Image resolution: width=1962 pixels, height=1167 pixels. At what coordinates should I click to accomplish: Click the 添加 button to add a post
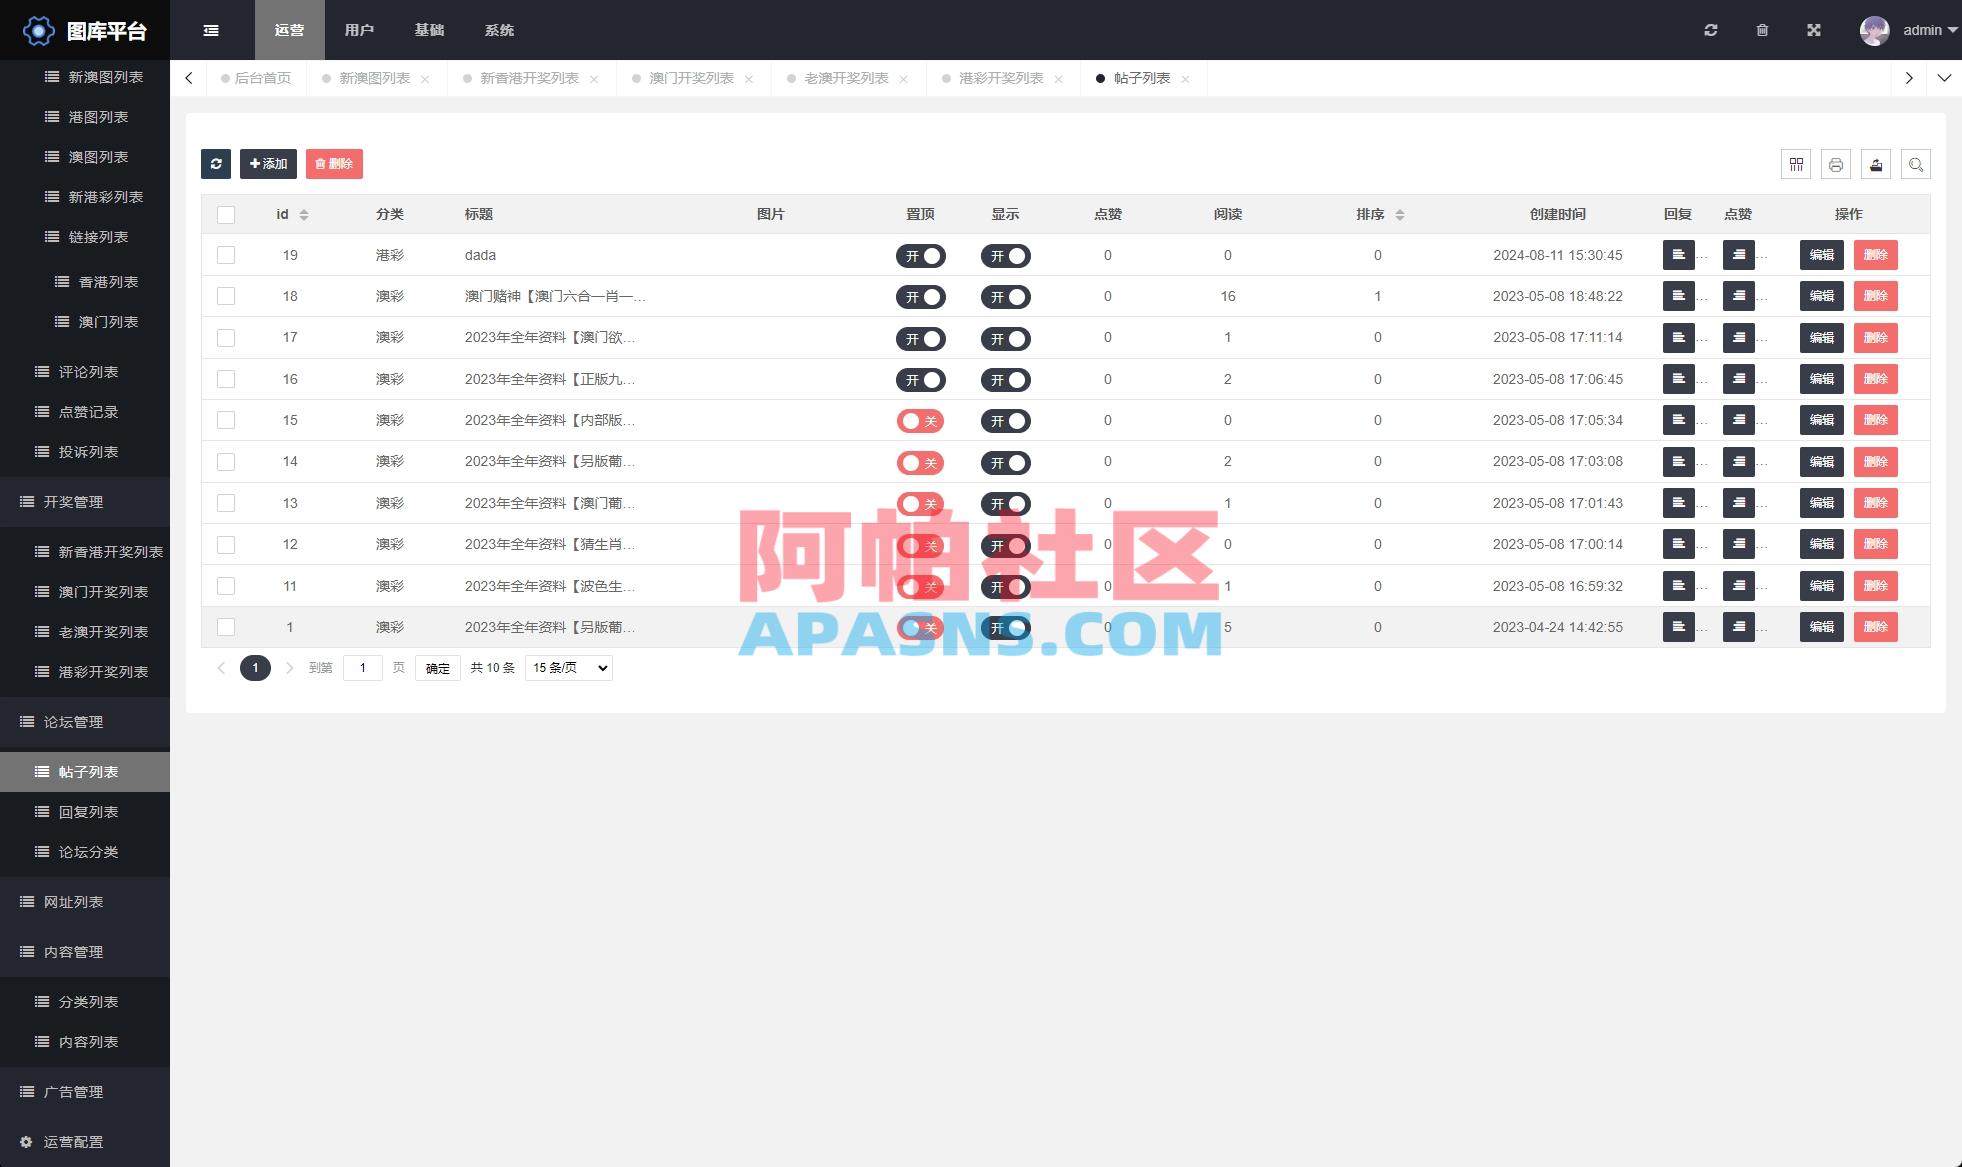point(268,163)
